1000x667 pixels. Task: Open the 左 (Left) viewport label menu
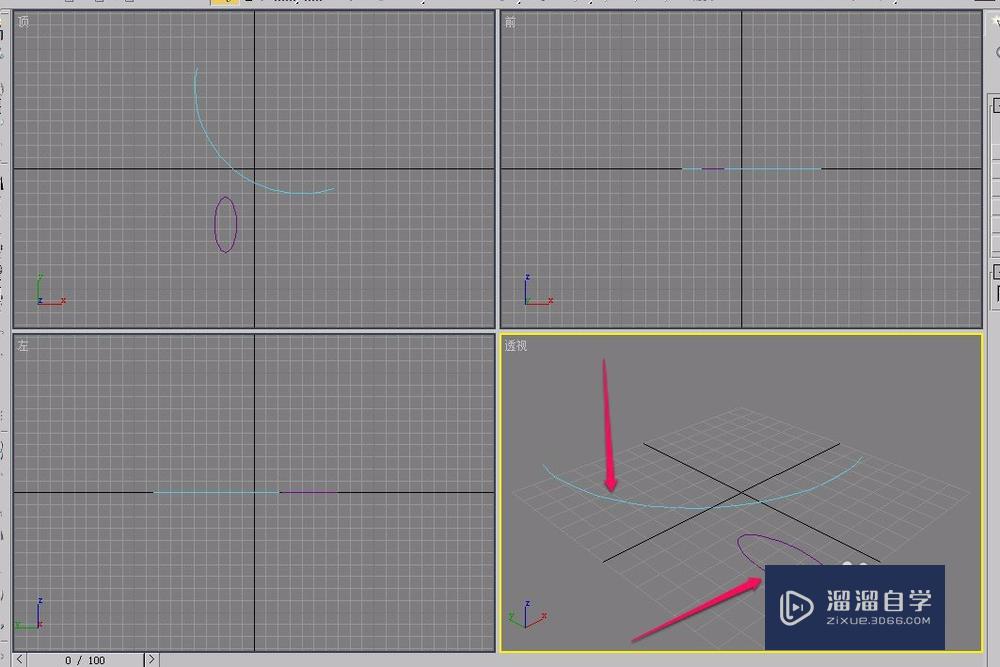click(24, 346)
